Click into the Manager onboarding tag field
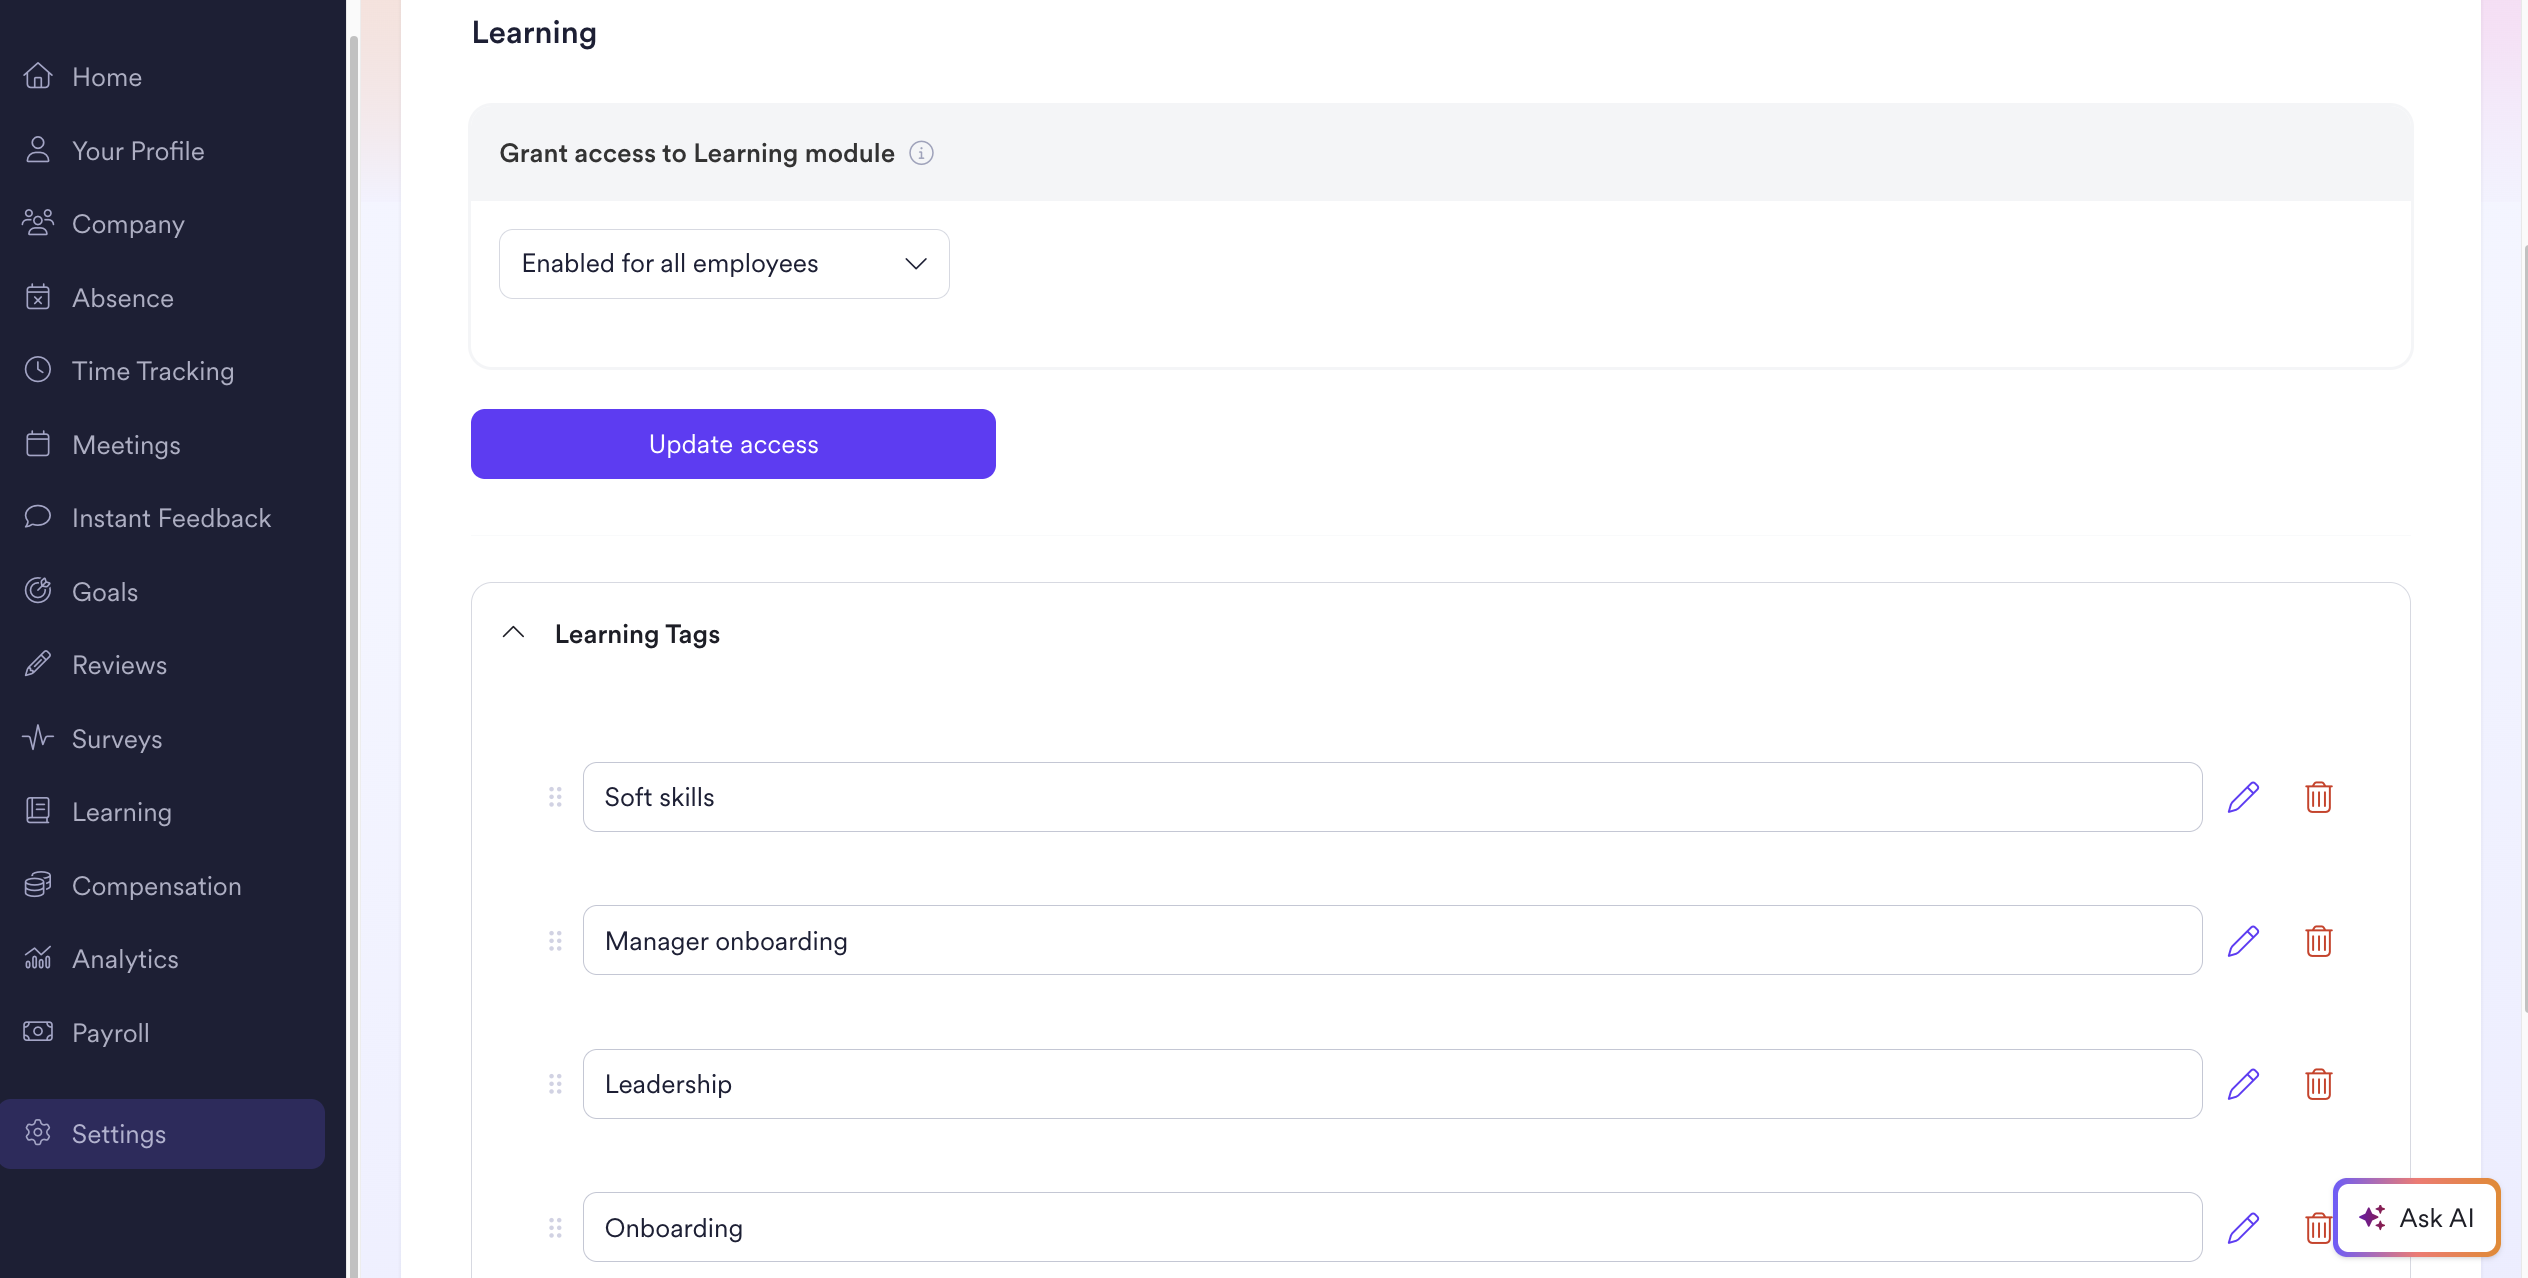 1392,941
